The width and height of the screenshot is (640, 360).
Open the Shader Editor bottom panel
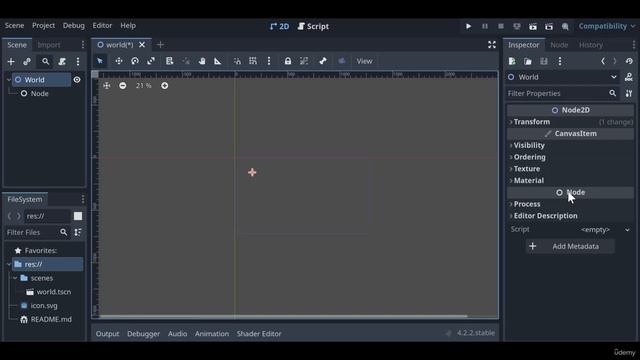tap(259, 334)
